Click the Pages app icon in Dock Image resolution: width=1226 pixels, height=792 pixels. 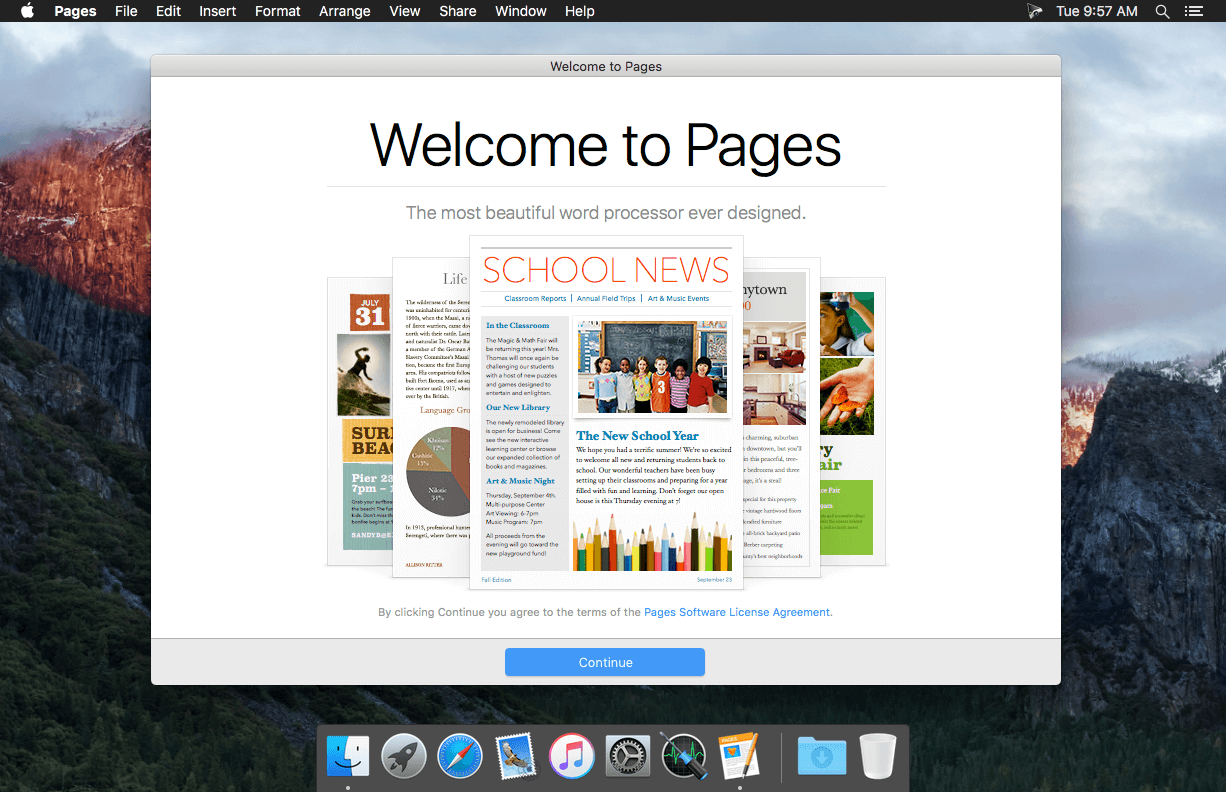pos(740,756)
